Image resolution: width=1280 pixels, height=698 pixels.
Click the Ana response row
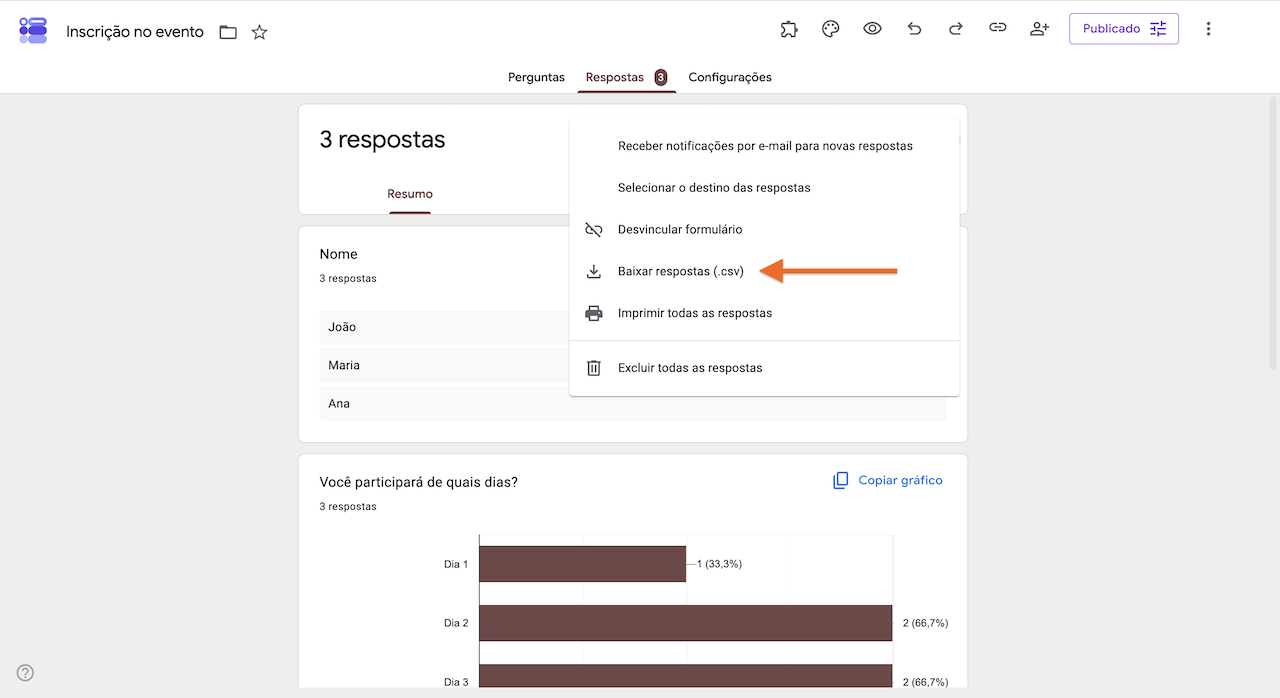(632, 404)
